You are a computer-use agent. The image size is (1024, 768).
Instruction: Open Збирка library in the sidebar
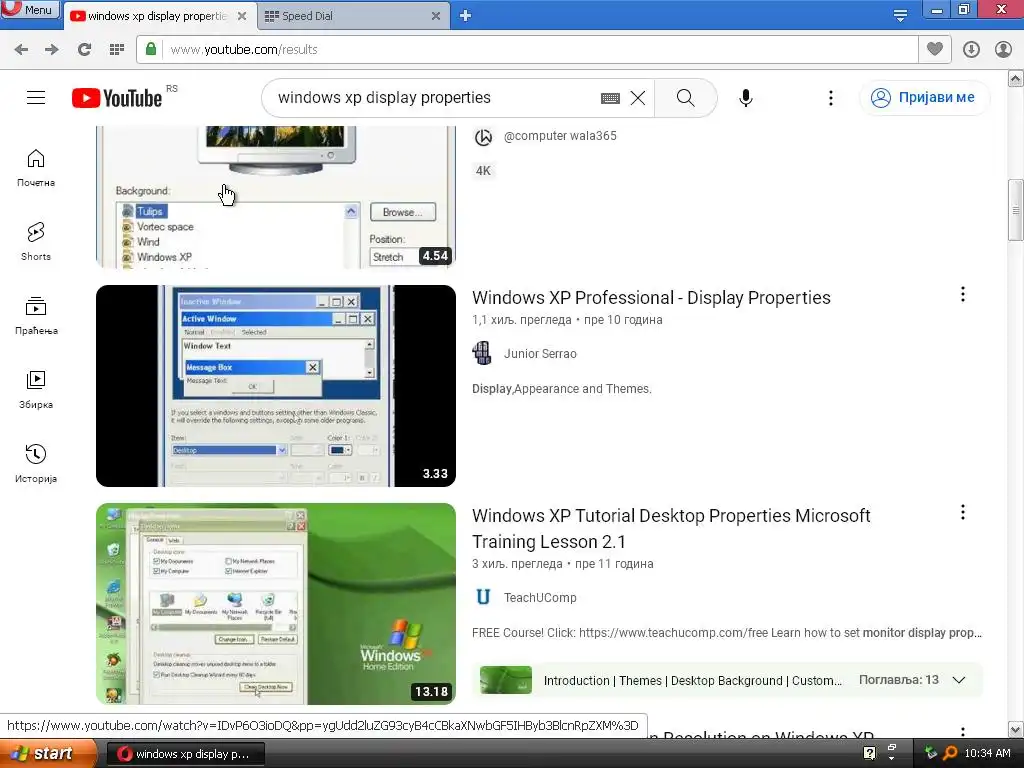(x=36, y=389)
